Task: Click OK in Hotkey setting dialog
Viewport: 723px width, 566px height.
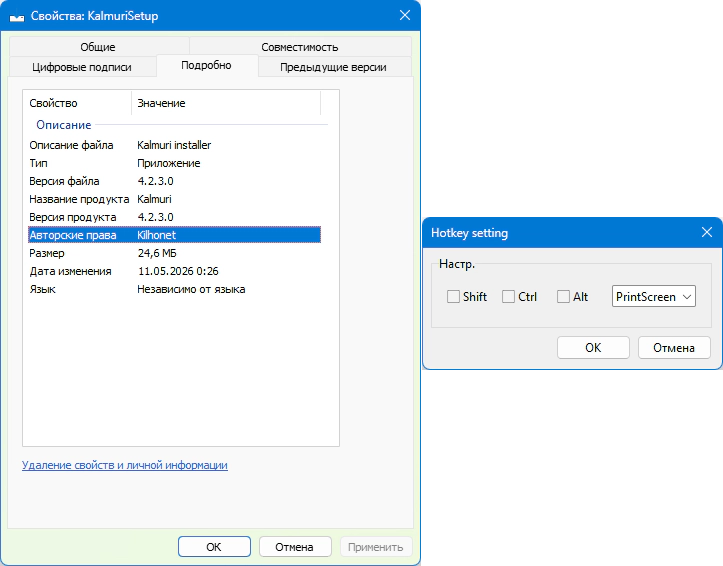Action: [593, 348]
